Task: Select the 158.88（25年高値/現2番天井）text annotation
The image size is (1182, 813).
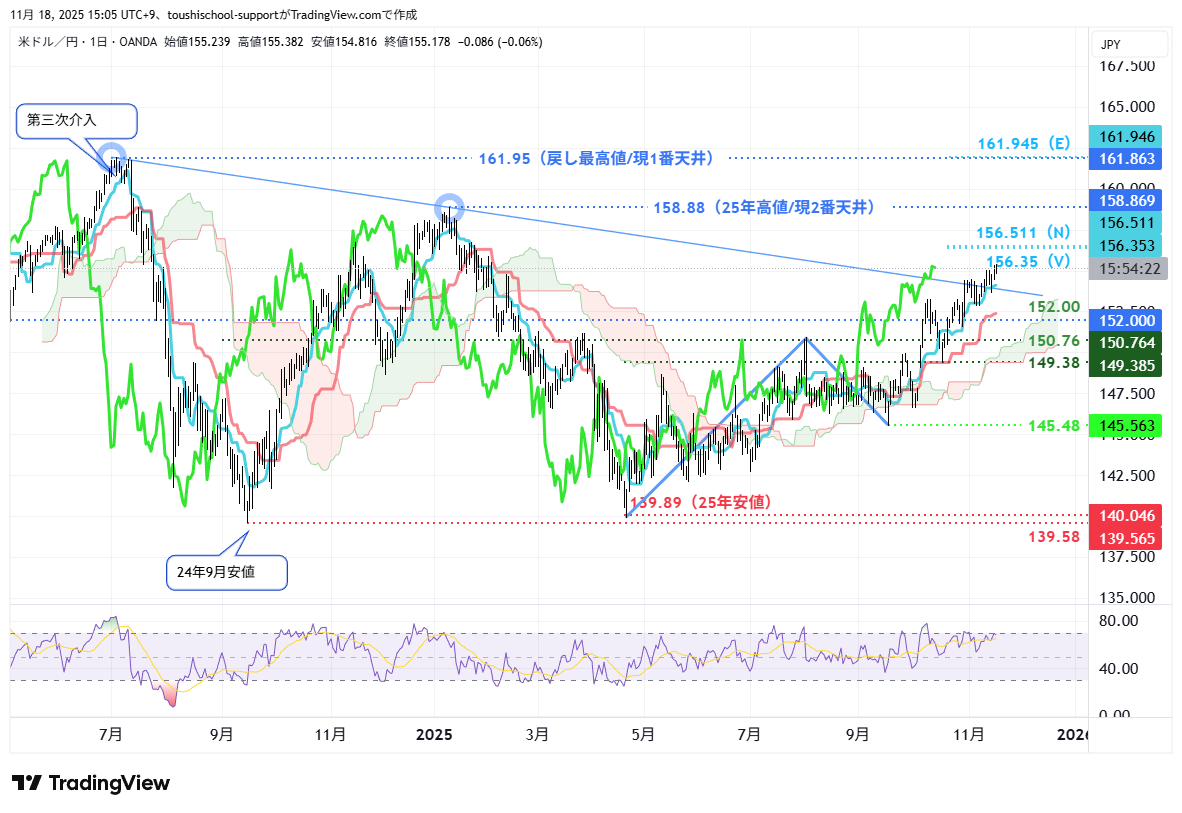Action: pyautogui.click(x=765, y=207)
